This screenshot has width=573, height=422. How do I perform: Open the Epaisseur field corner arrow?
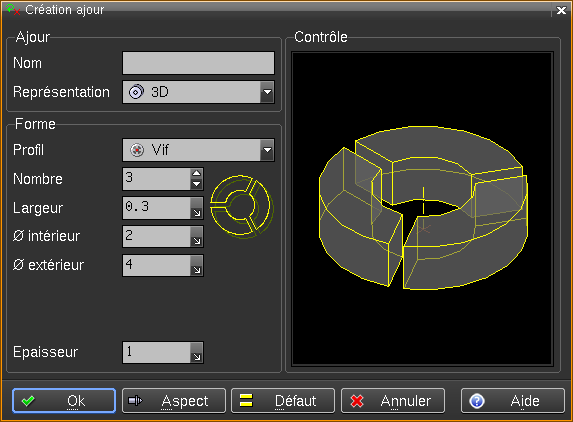pos(197,353)
